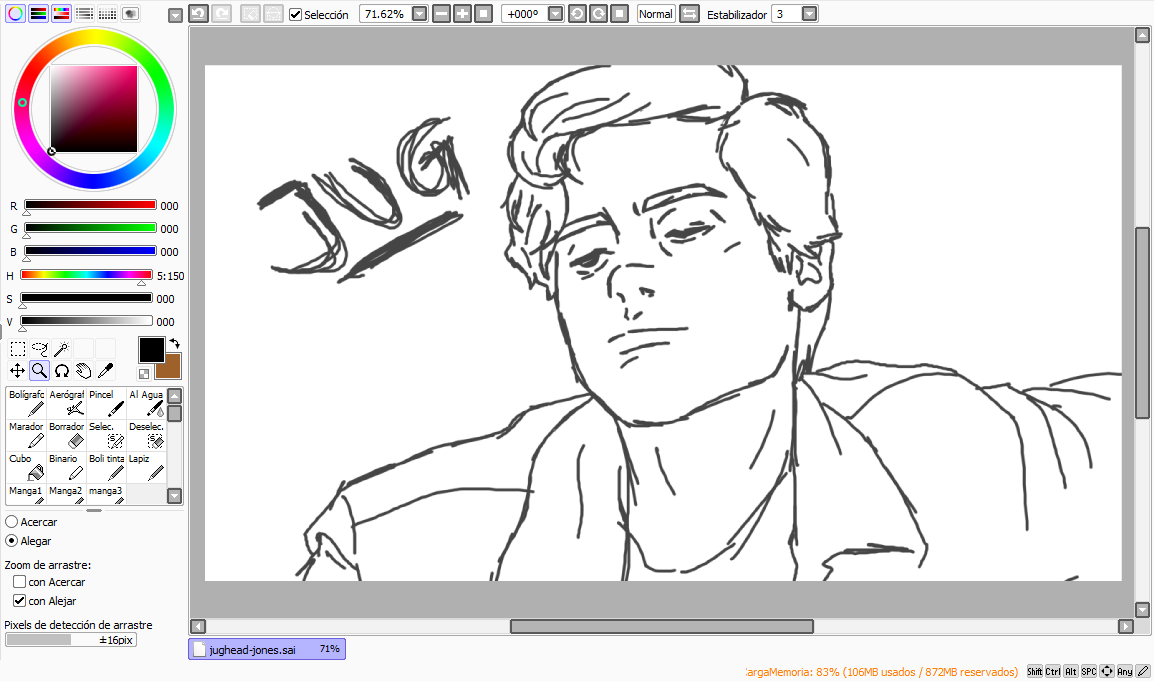Click the brush list scroll-down arrow

coord(174,495)
